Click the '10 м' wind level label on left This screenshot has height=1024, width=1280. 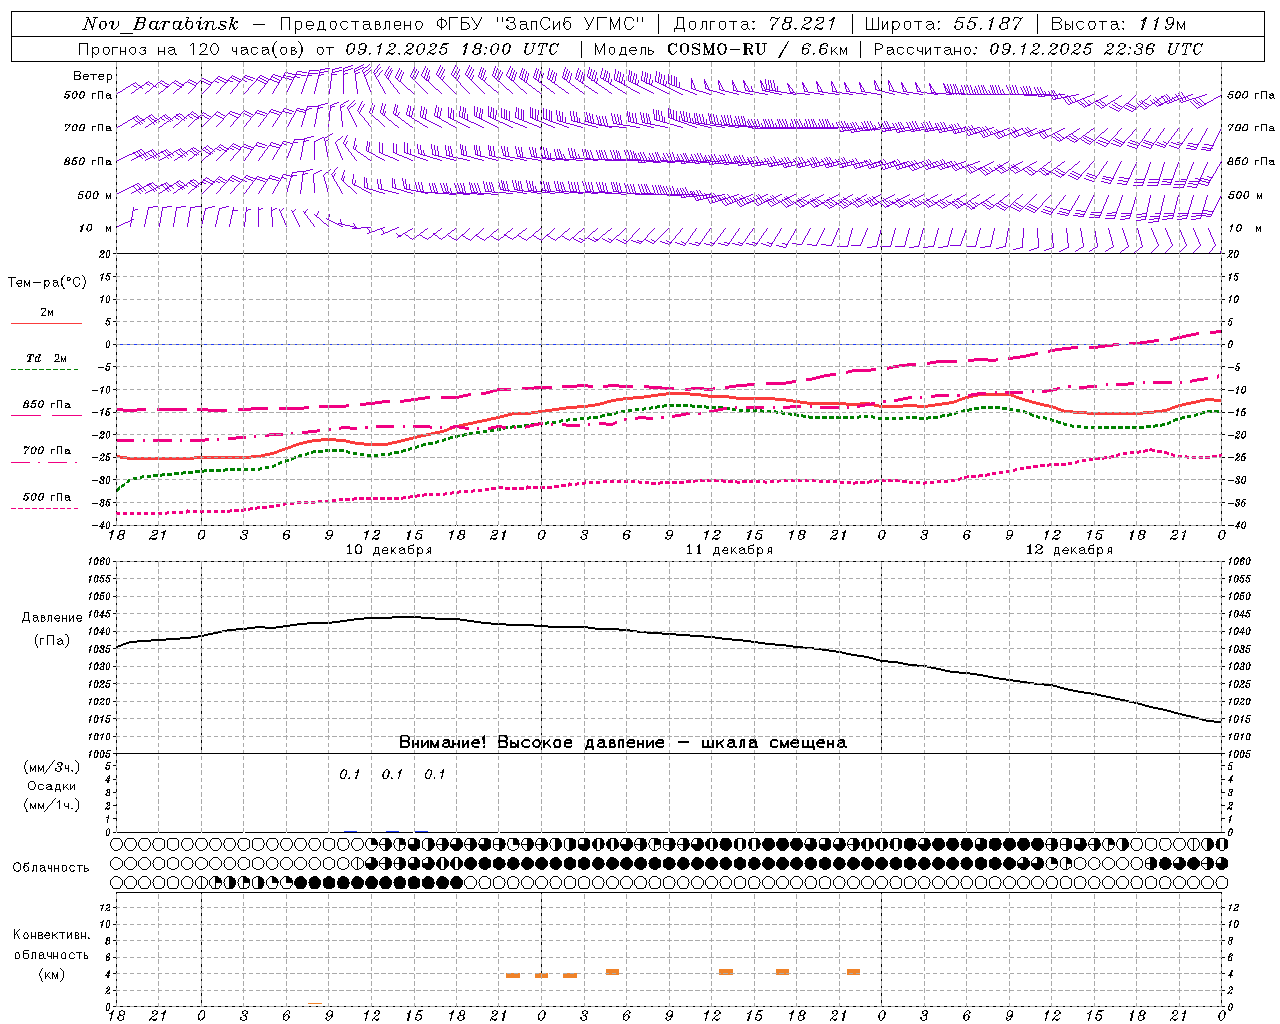click(x=96, y=228)
